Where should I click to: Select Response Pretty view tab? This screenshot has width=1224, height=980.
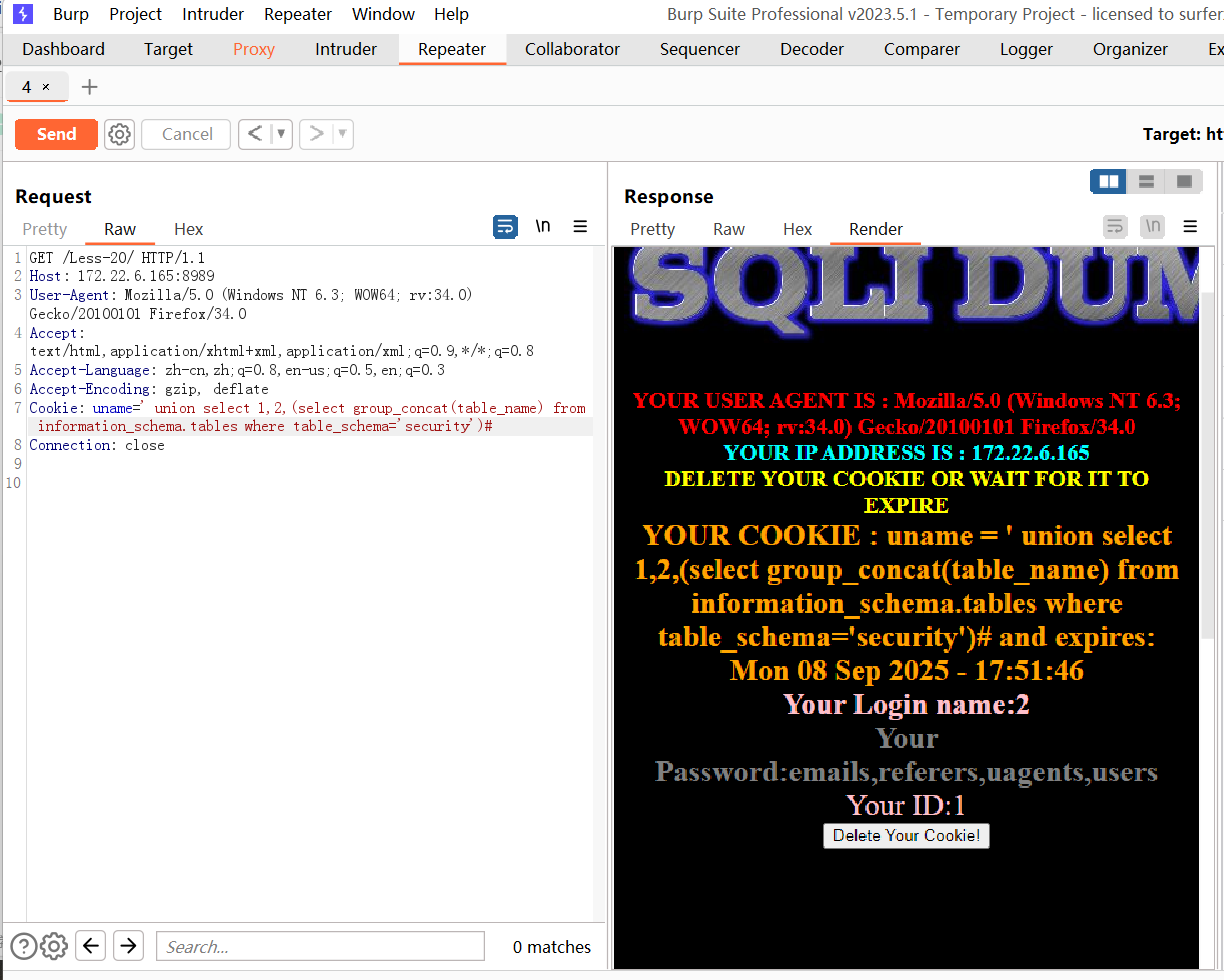click(x=653, y=229)
